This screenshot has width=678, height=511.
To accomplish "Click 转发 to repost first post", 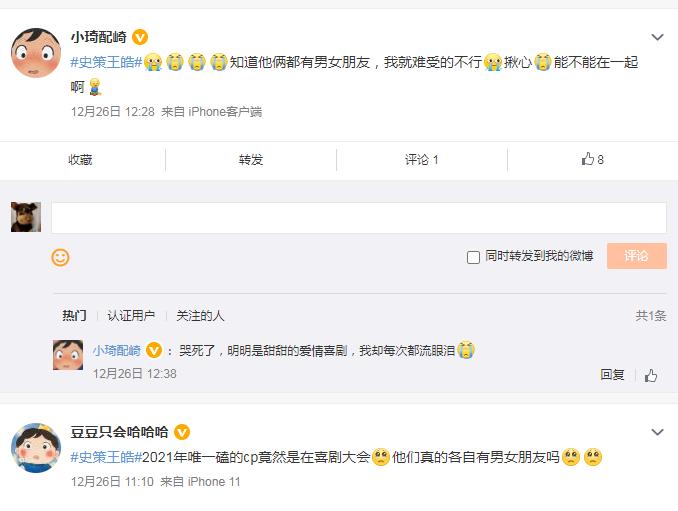I will coord(251,160).
